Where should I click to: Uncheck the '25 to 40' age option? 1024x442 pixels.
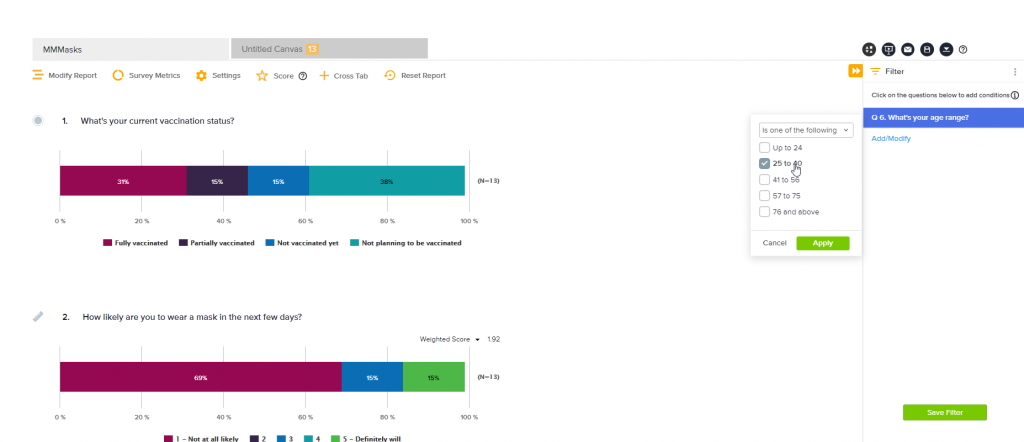tap(765, 163)
